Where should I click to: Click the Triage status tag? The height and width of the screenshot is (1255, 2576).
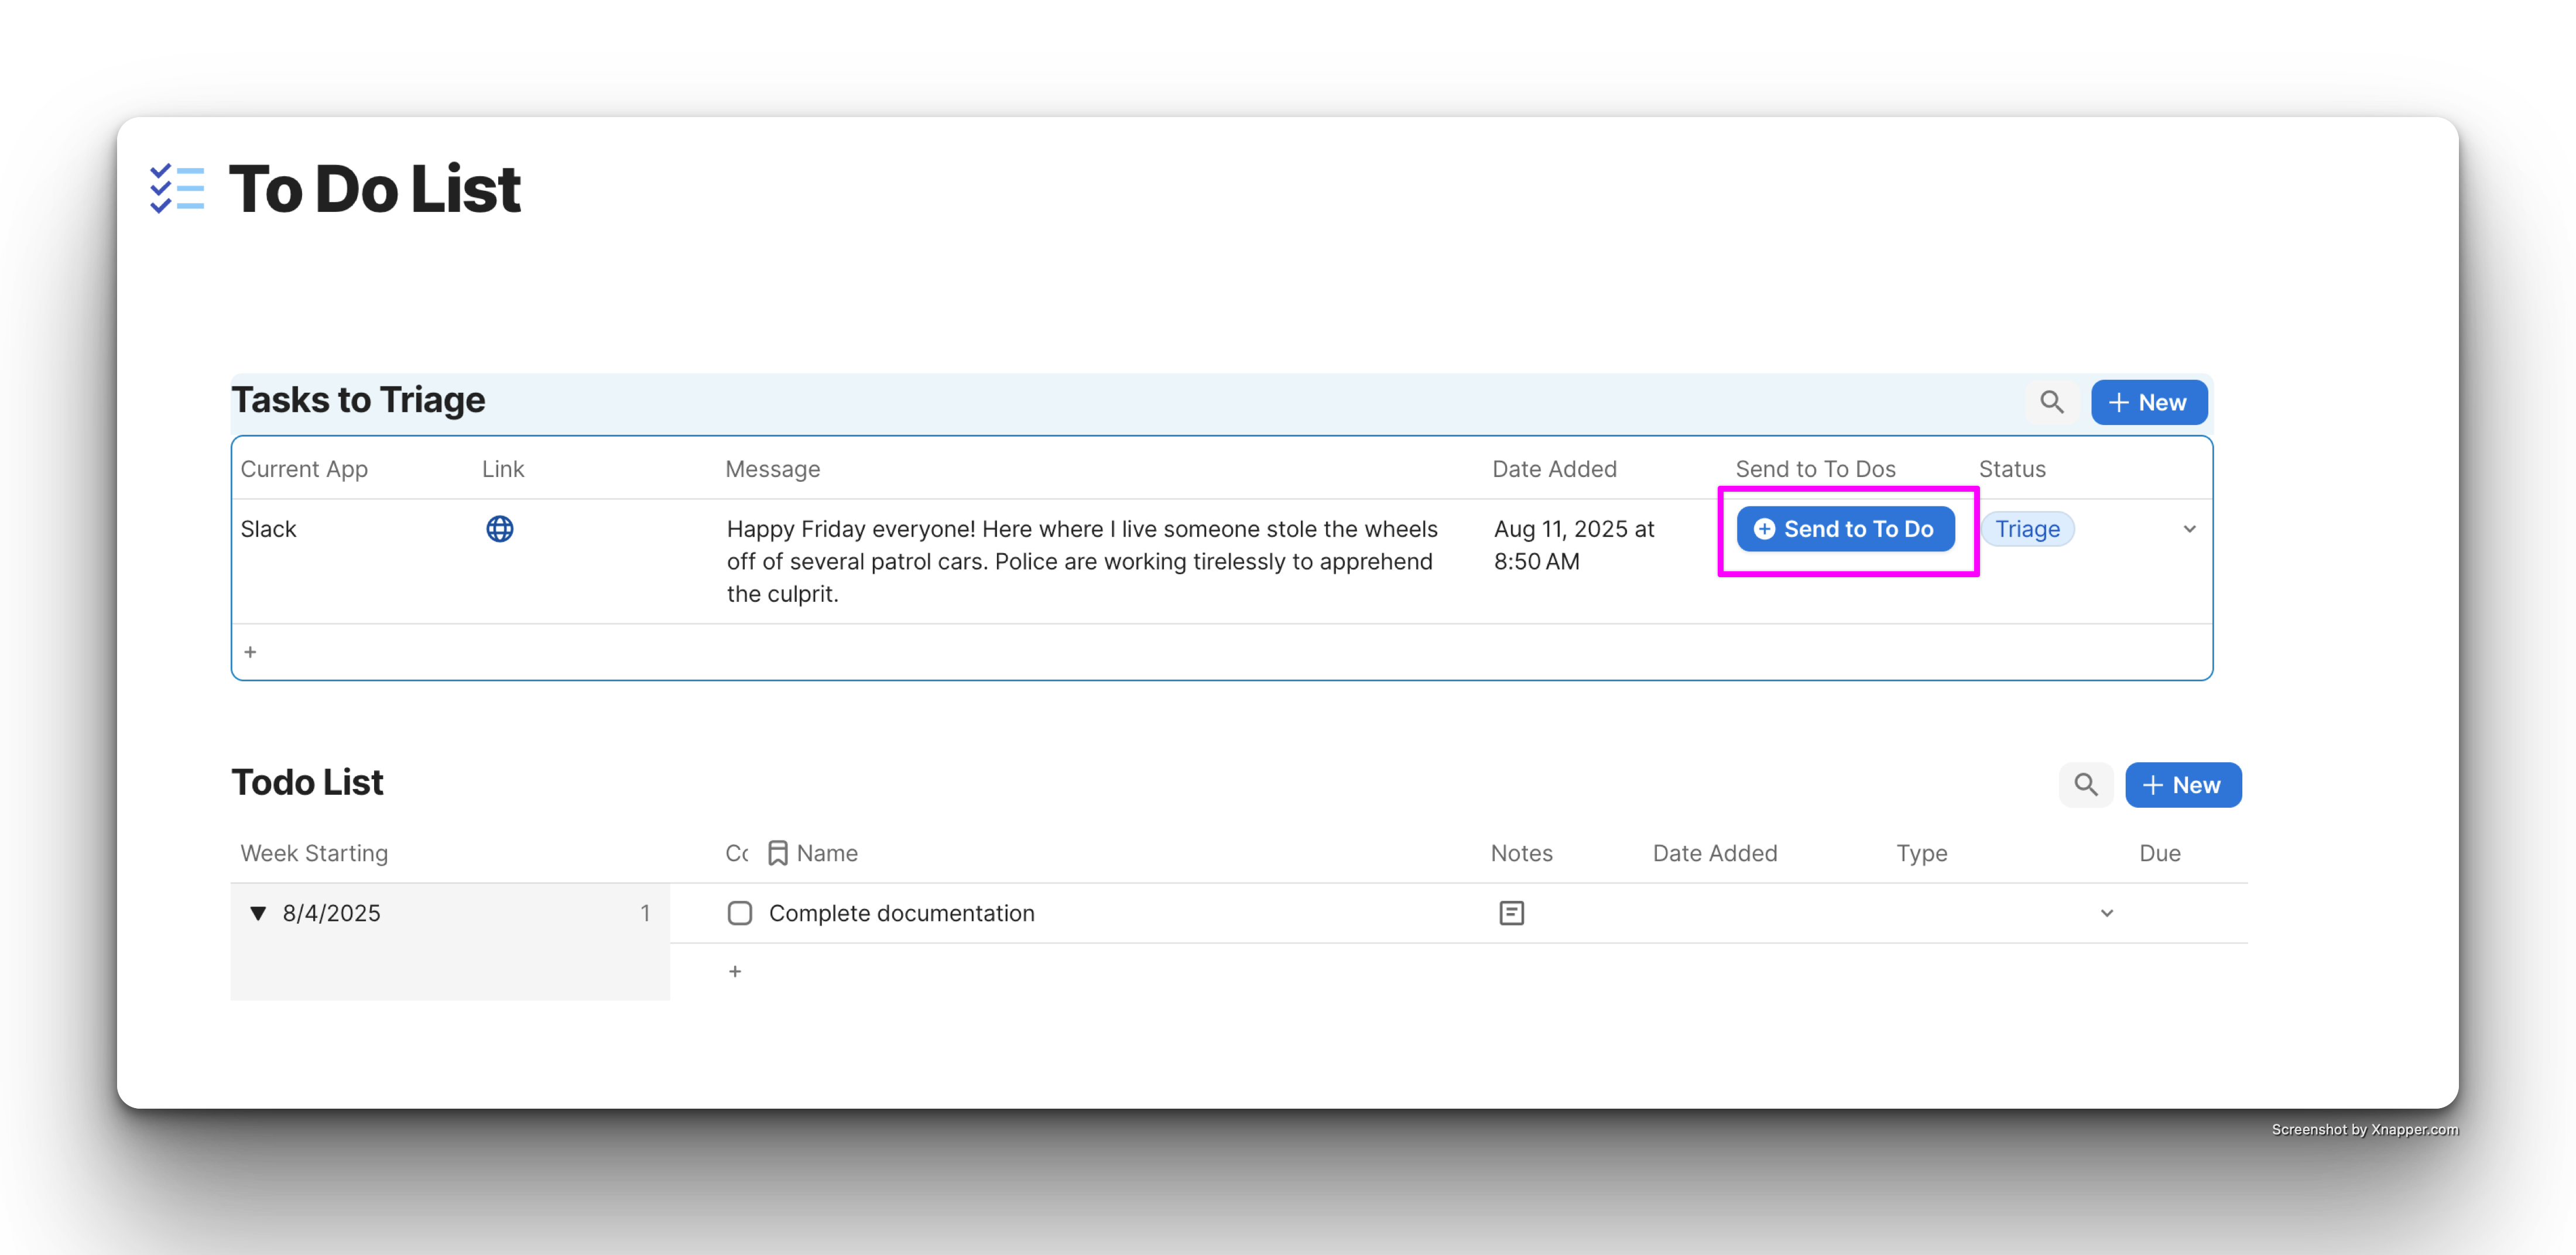click(x=2027, y=529)
